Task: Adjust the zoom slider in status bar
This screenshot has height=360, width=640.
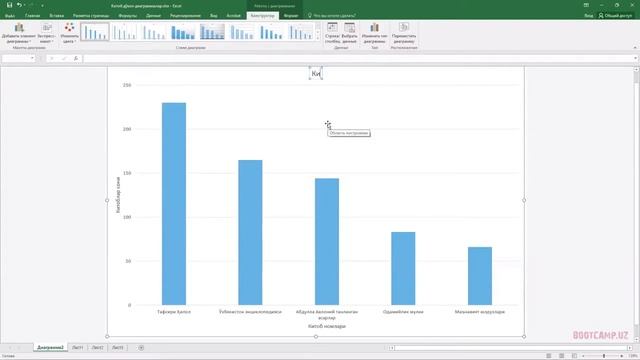Action: pos(603,356)
